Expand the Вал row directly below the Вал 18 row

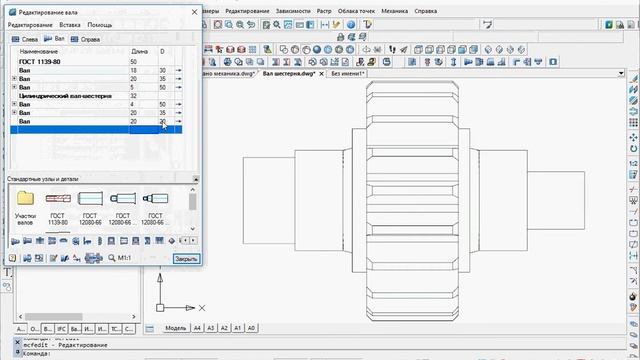pos(14,78)
